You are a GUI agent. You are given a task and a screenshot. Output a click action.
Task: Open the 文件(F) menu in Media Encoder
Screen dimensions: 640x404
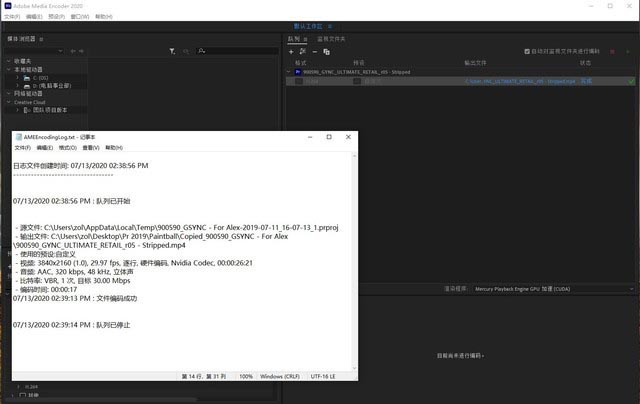(12, 17)
